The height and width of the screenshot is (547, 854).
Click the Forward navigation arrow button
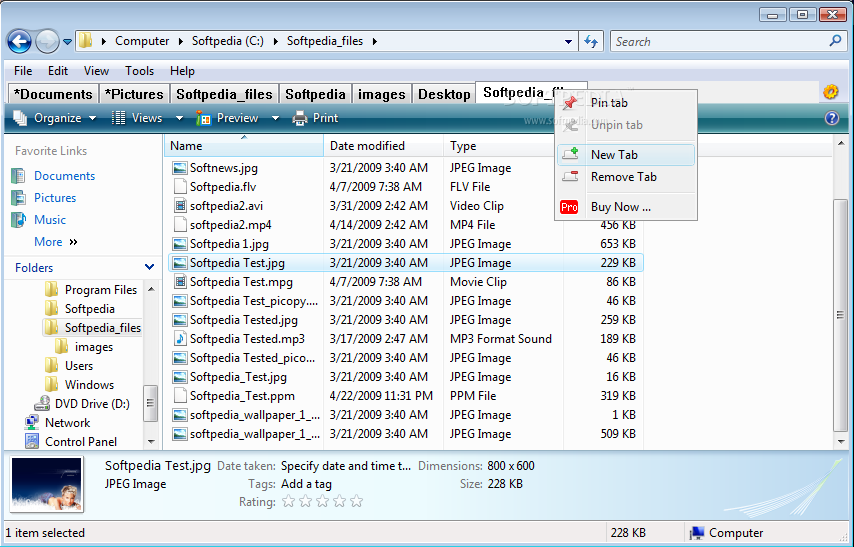(x=47, y=41)
